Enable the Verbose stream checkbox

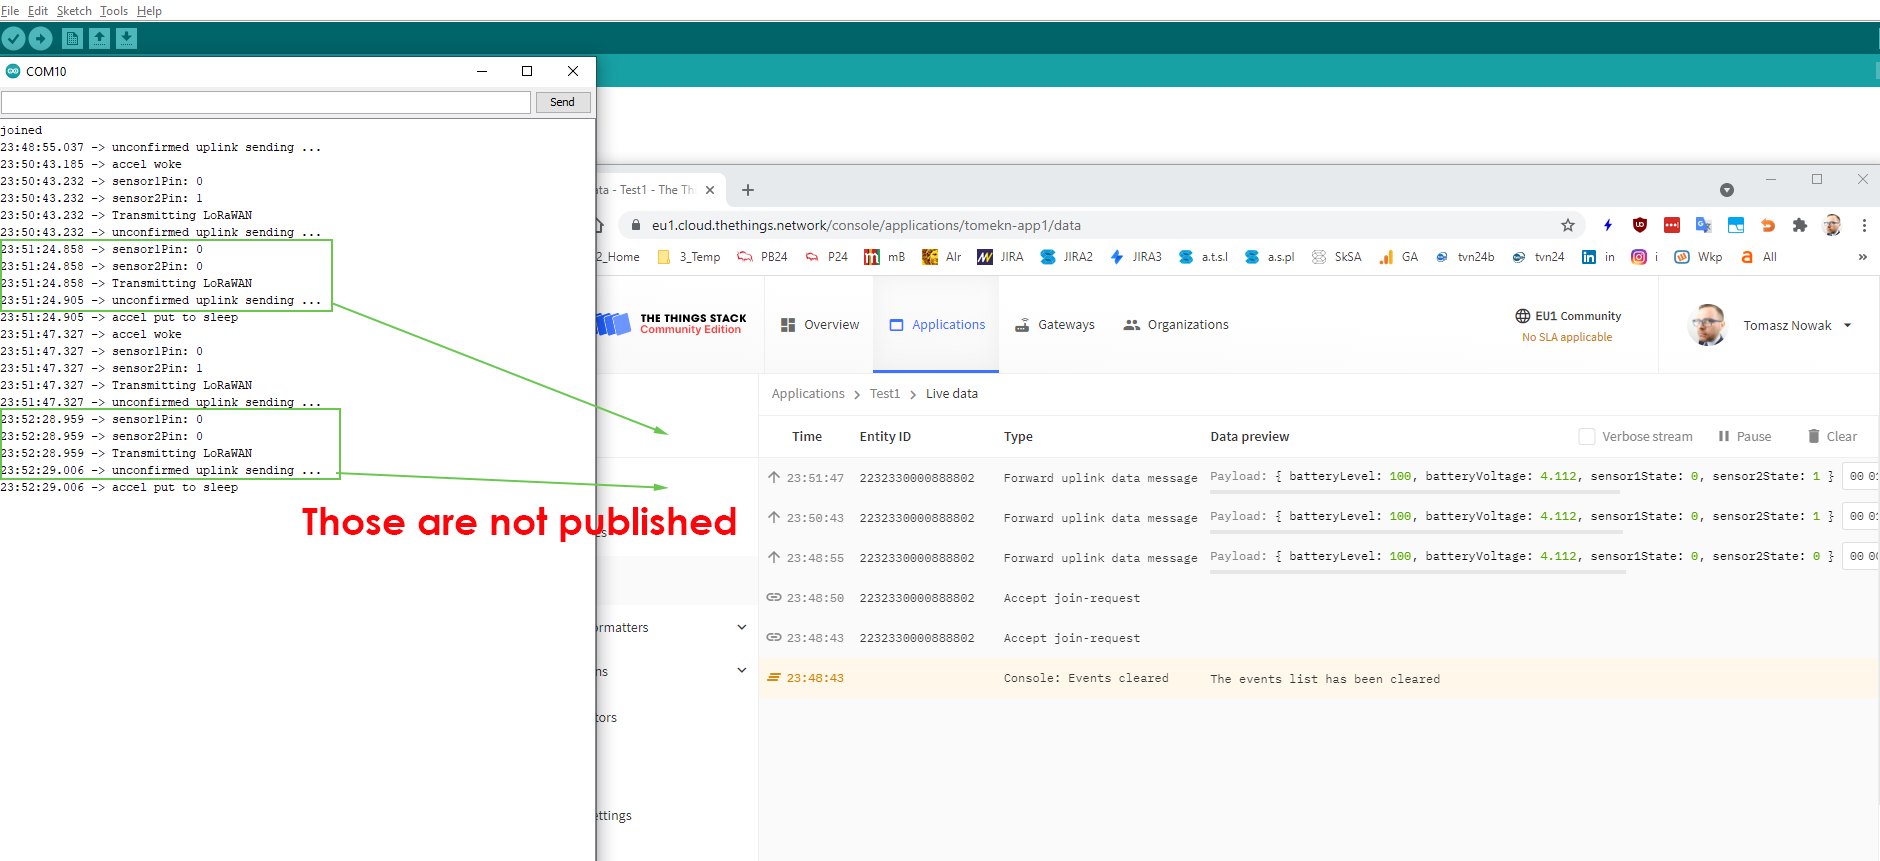[1587, 436]
